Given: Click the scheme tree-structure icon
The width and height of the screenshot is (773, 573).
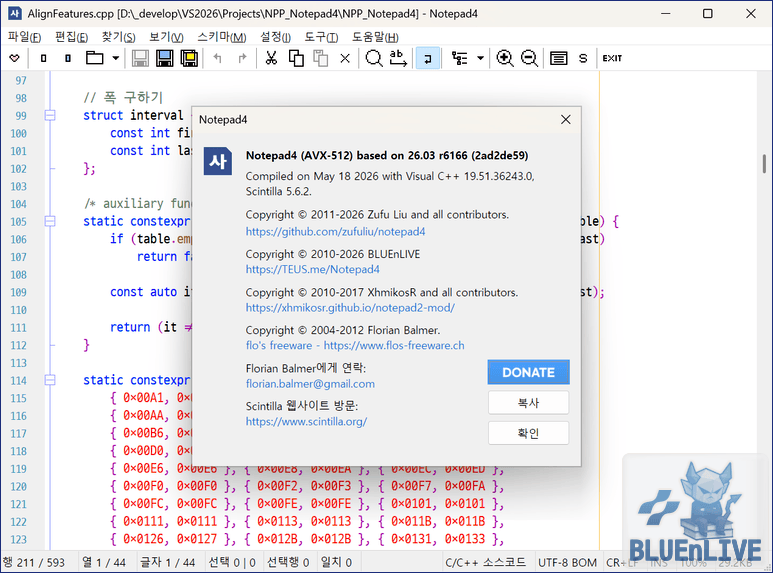Looking at the screenshot, I should [459, 58].
